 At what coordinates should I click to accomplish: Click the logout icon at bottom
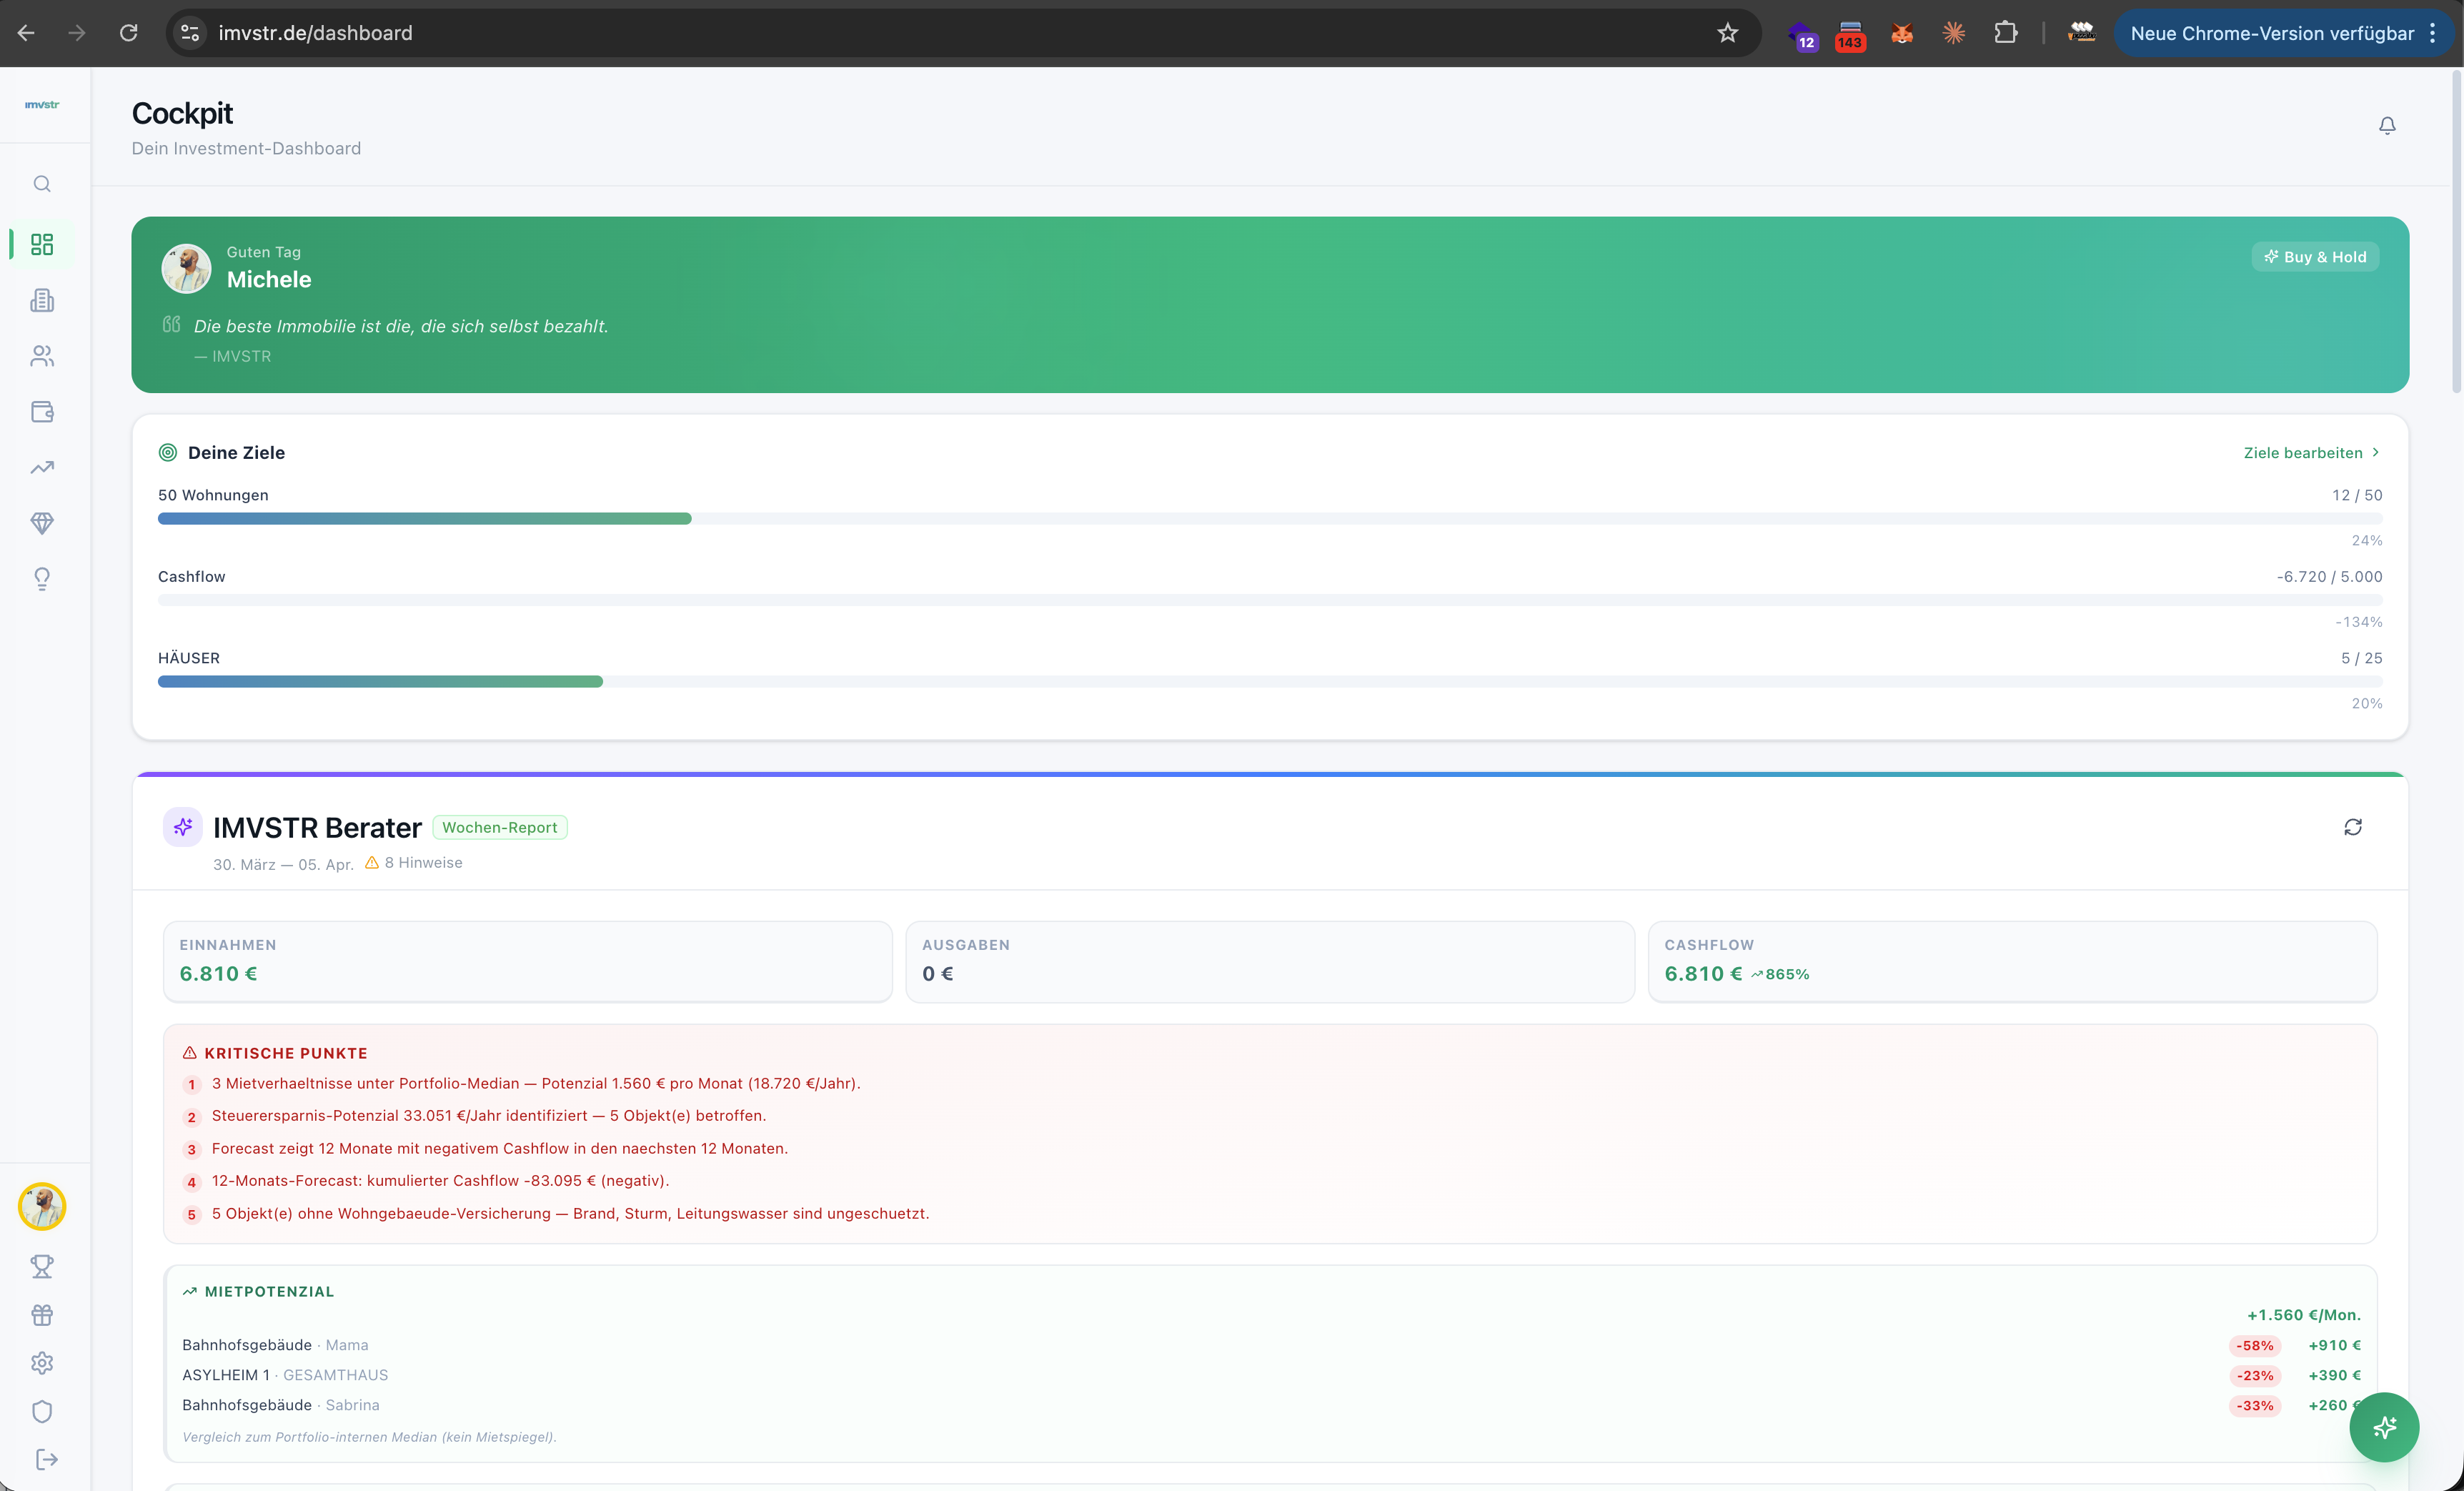coord(46,1460)
